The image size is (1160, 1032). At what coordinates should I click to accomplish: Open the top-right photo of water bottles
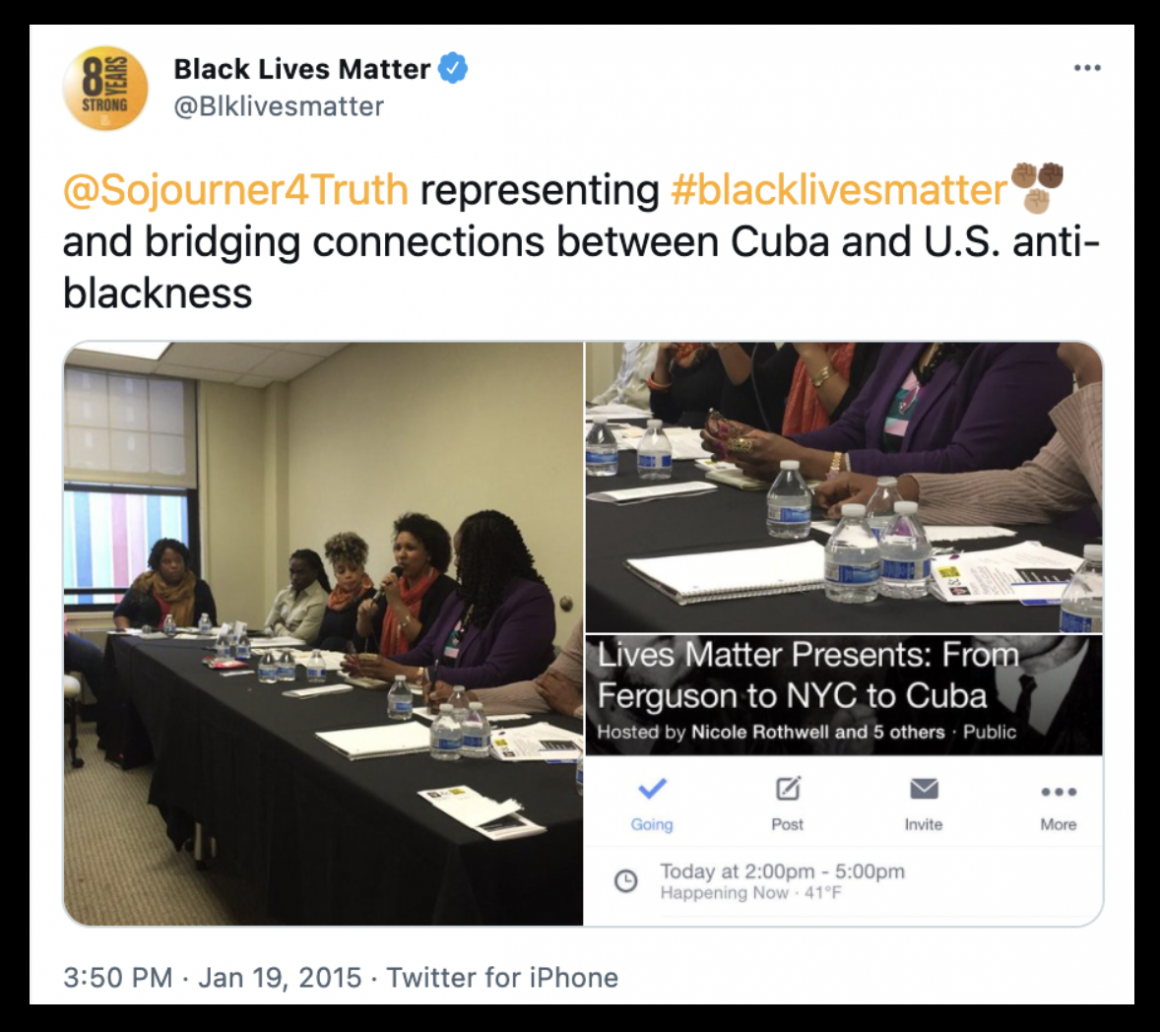tap(844, 487)
